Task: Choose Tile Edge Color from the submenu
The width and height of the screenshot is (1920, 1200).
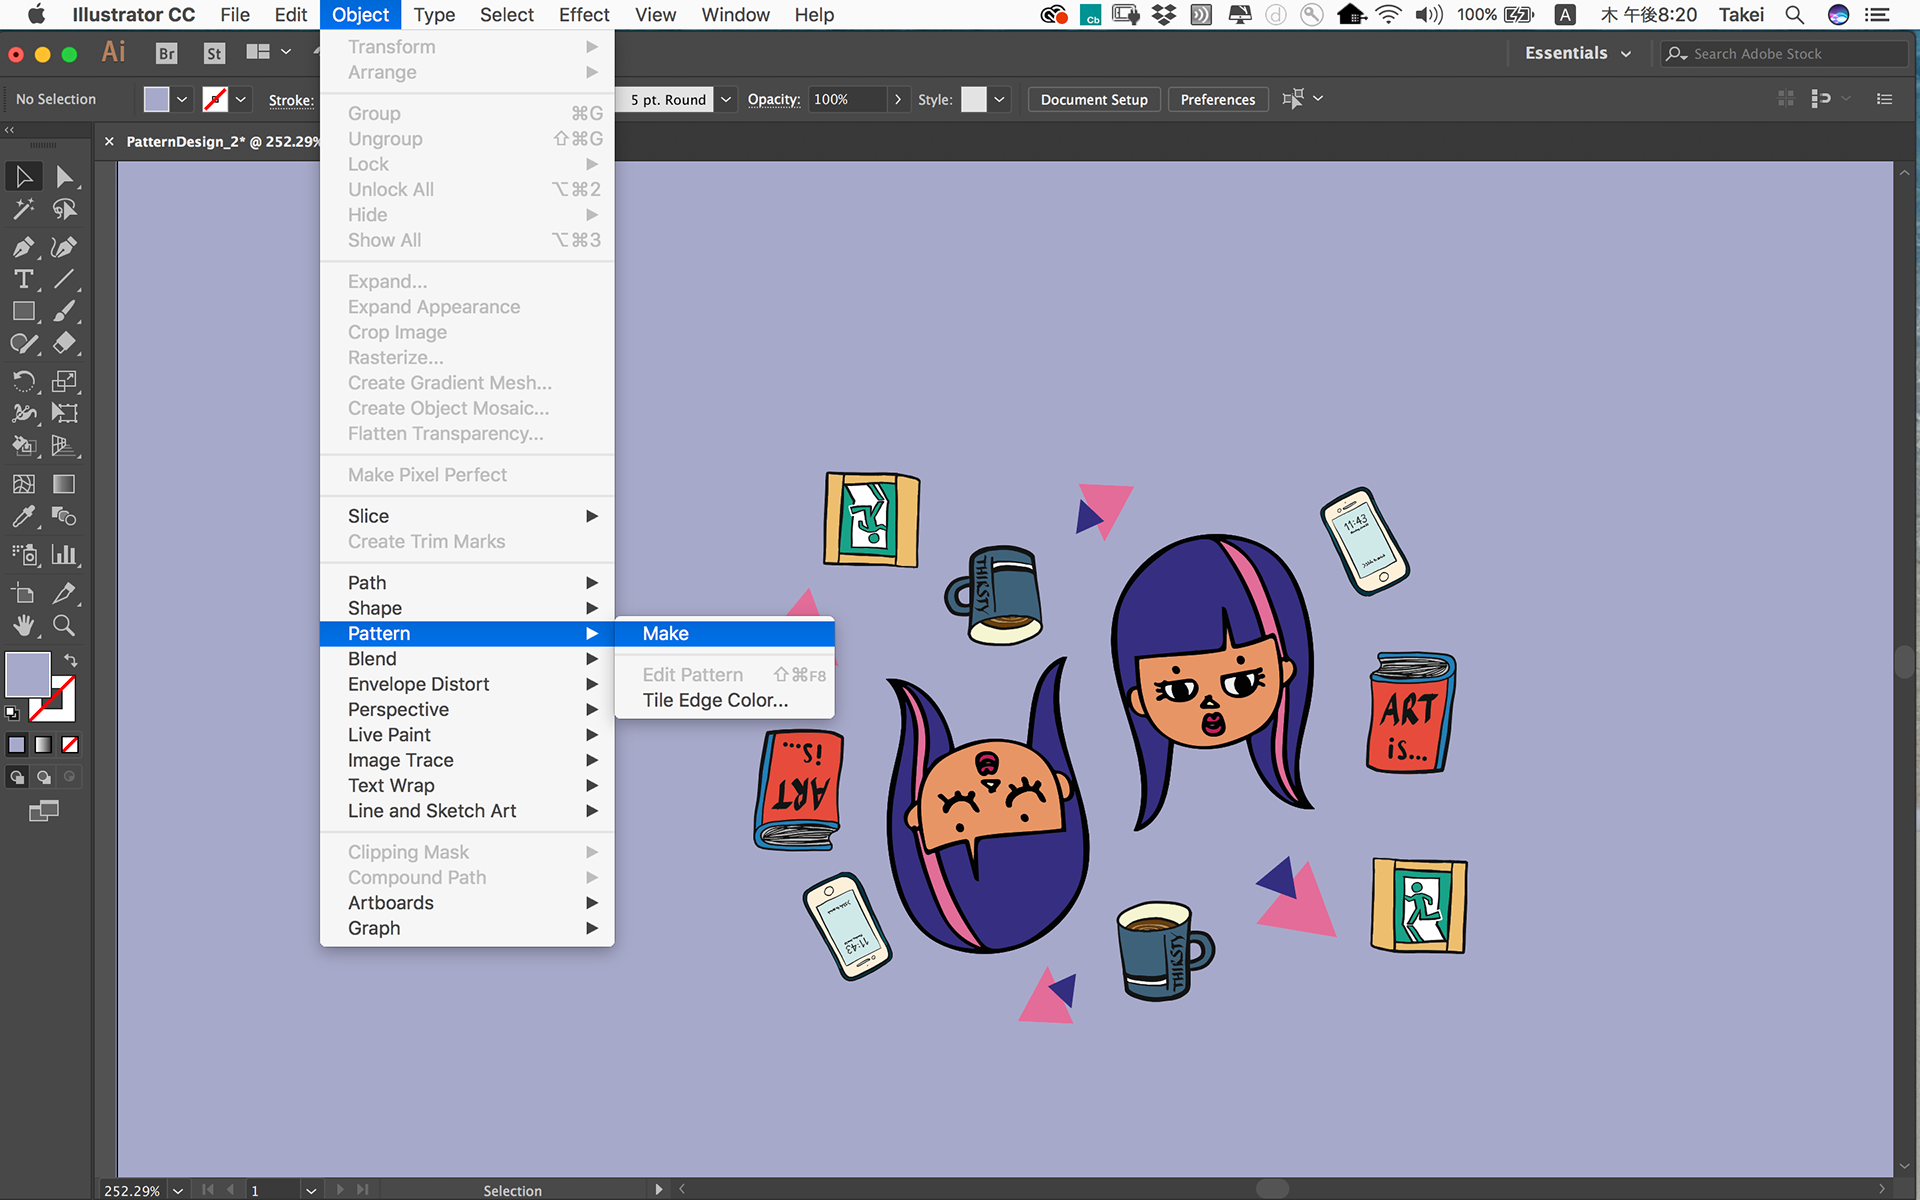Action: [x=715, y=700]
